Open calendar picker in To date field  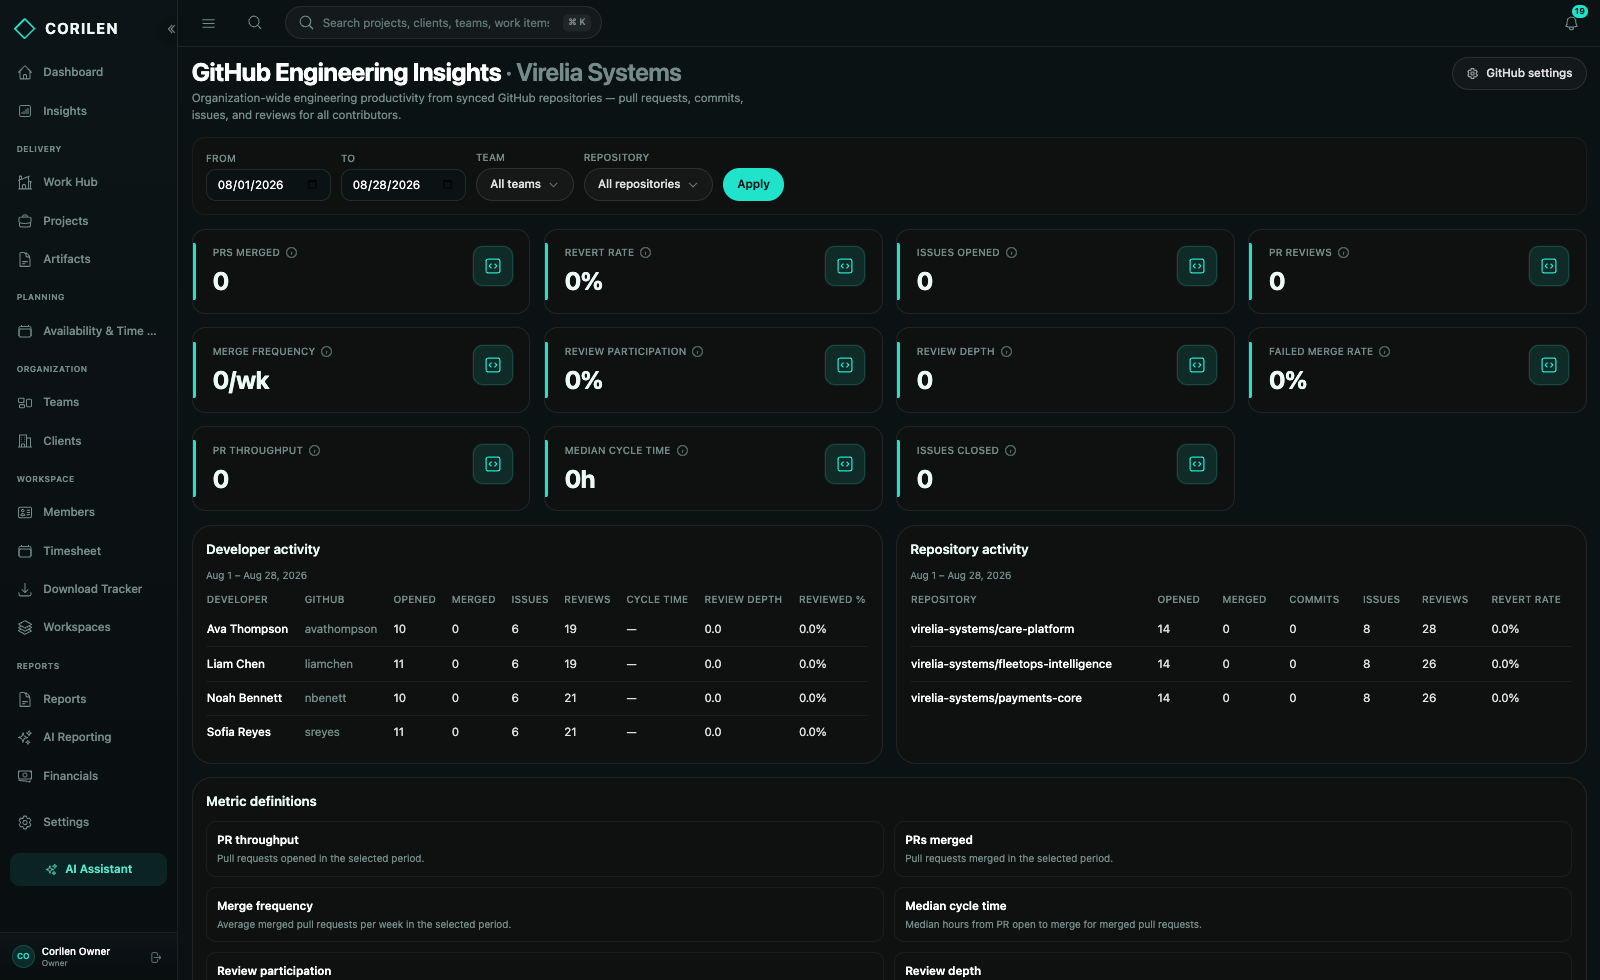[448, 185]
